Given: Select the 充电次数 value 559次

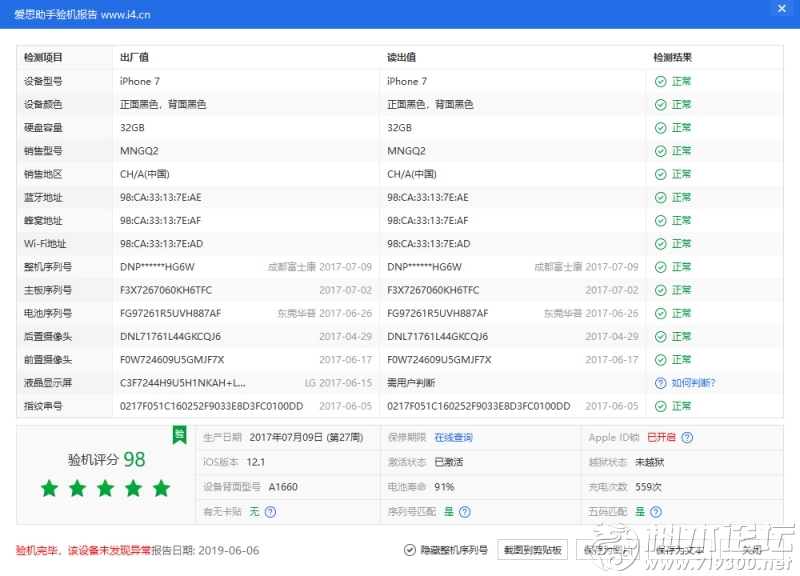Looking at the screenshot, I should tap(648, 487).
